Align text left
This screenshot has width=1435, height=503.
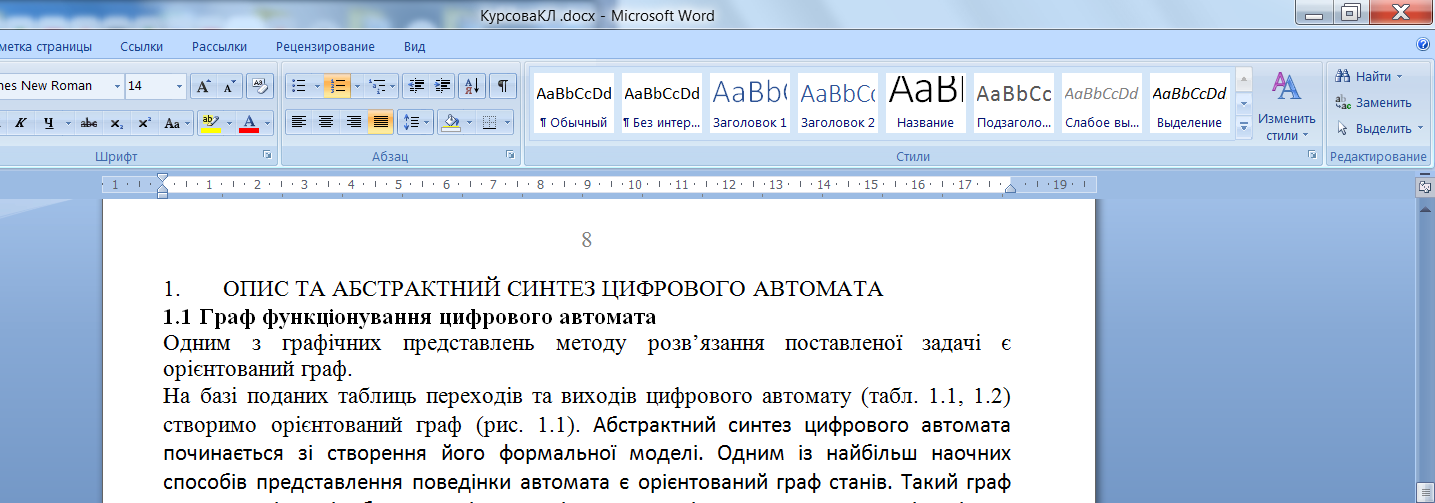click(x=298, y=123)
